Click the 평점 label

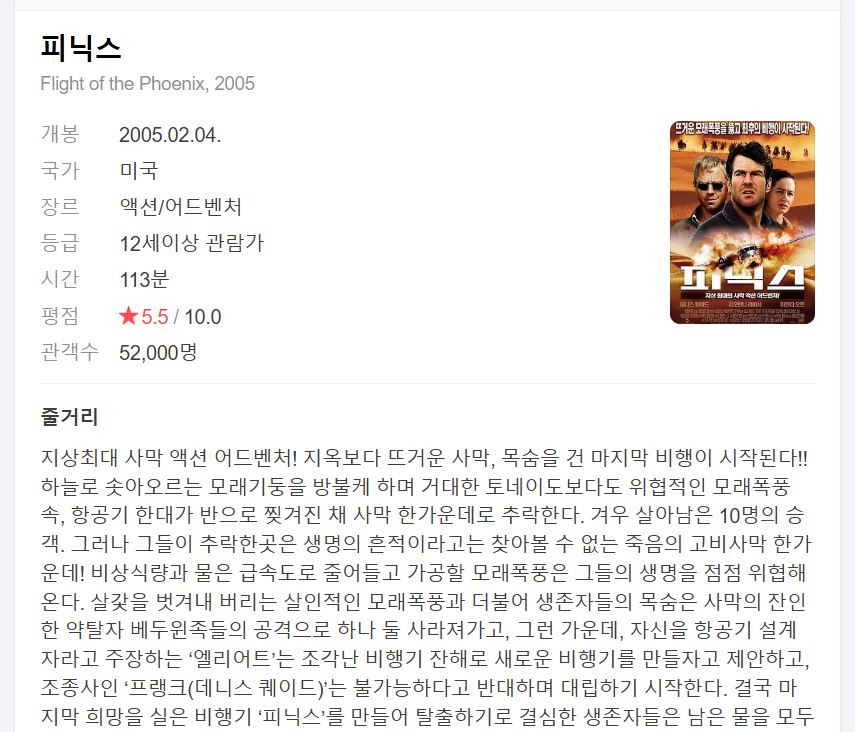coord(60,315)
